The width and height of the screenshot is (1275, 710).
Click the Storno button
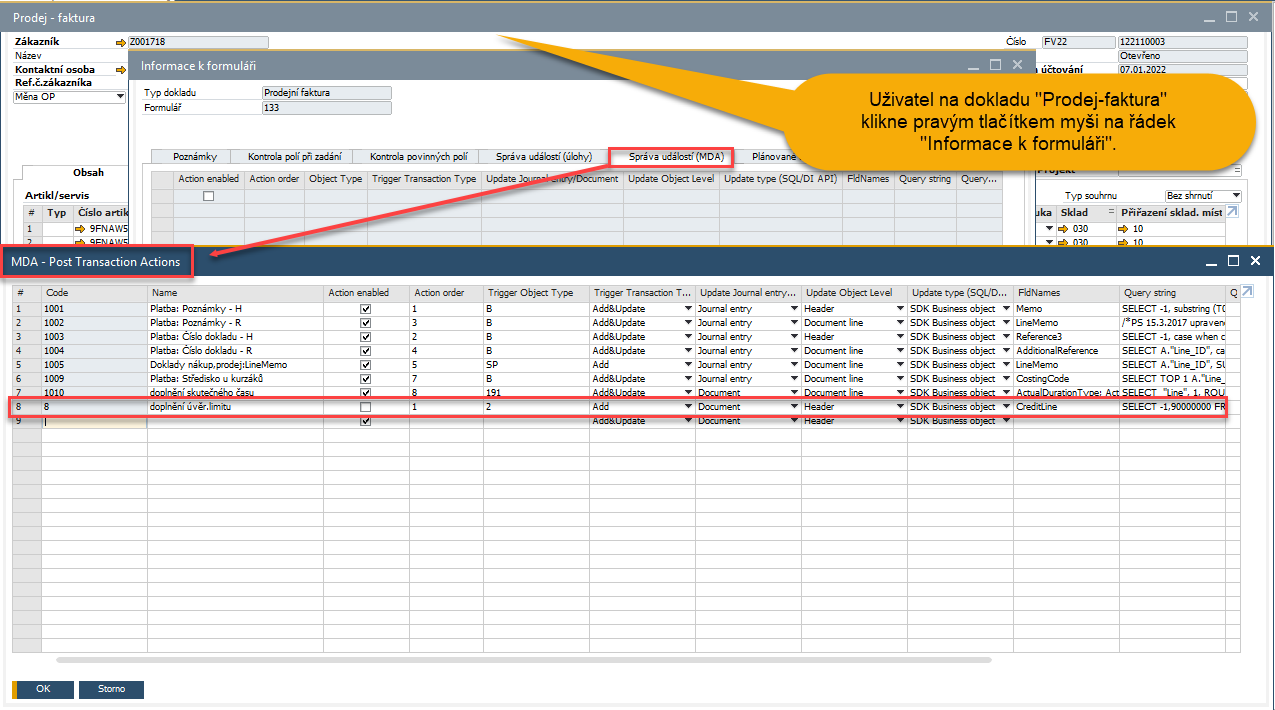click(111, 689)
